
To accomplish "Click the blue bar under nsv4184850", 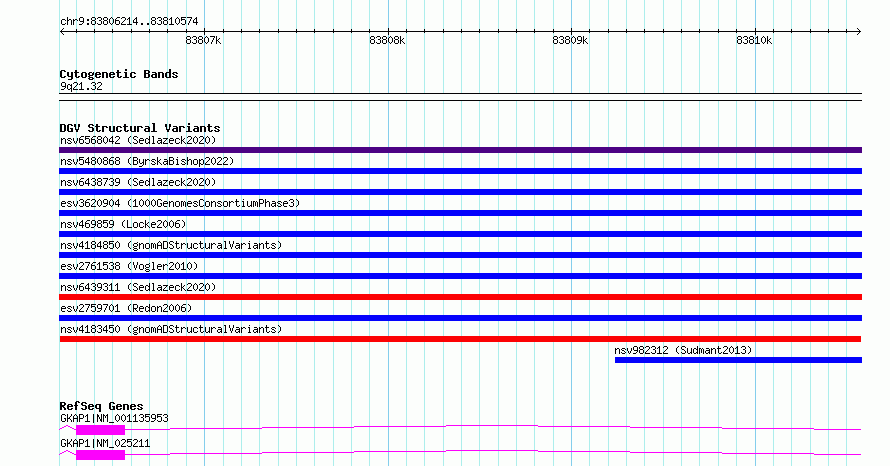I will coord(460,255).
